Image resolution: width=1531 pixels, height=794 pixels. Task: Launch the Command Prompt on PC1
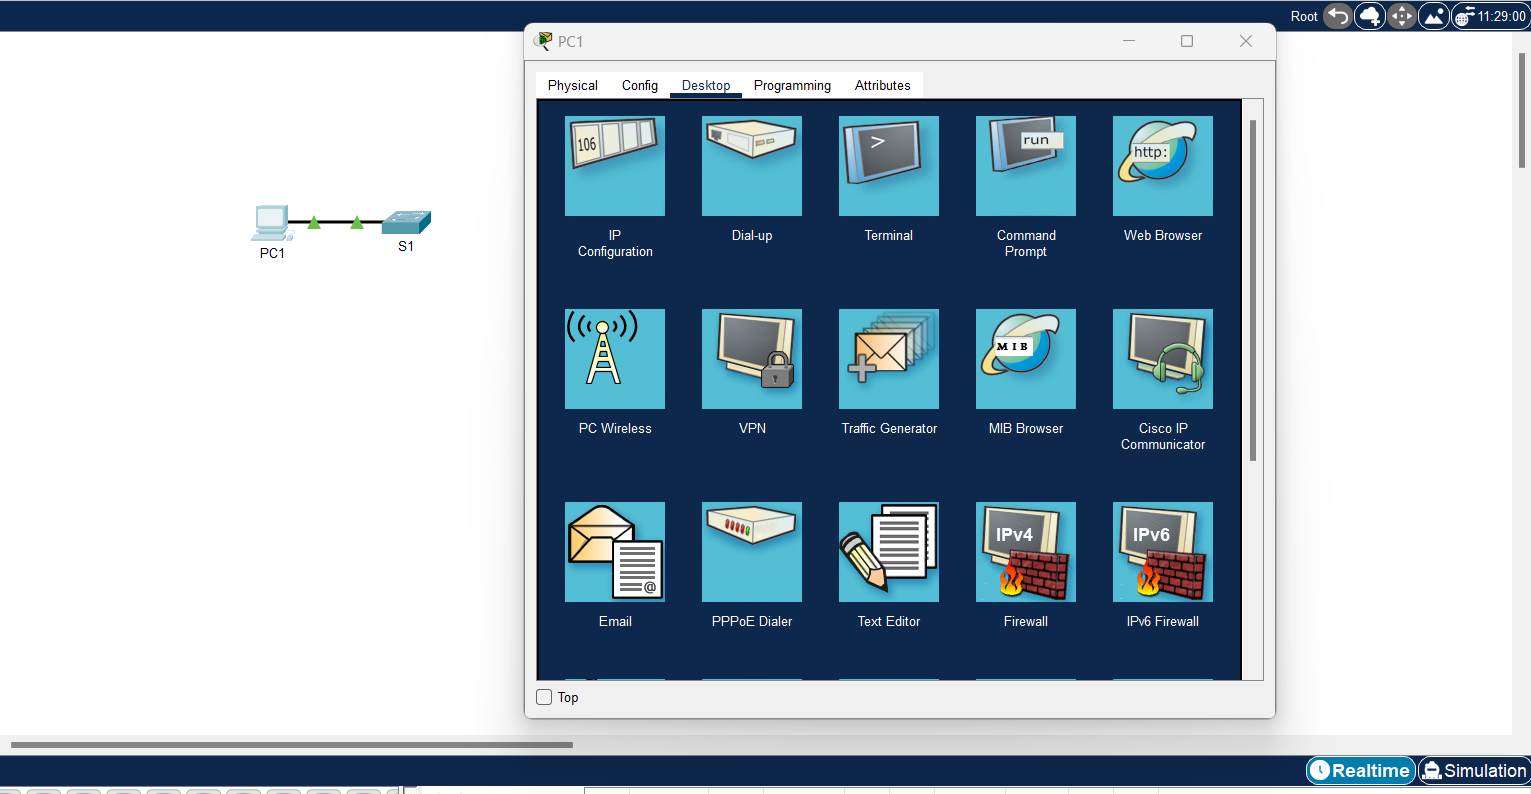click(x=1025, y=166)
